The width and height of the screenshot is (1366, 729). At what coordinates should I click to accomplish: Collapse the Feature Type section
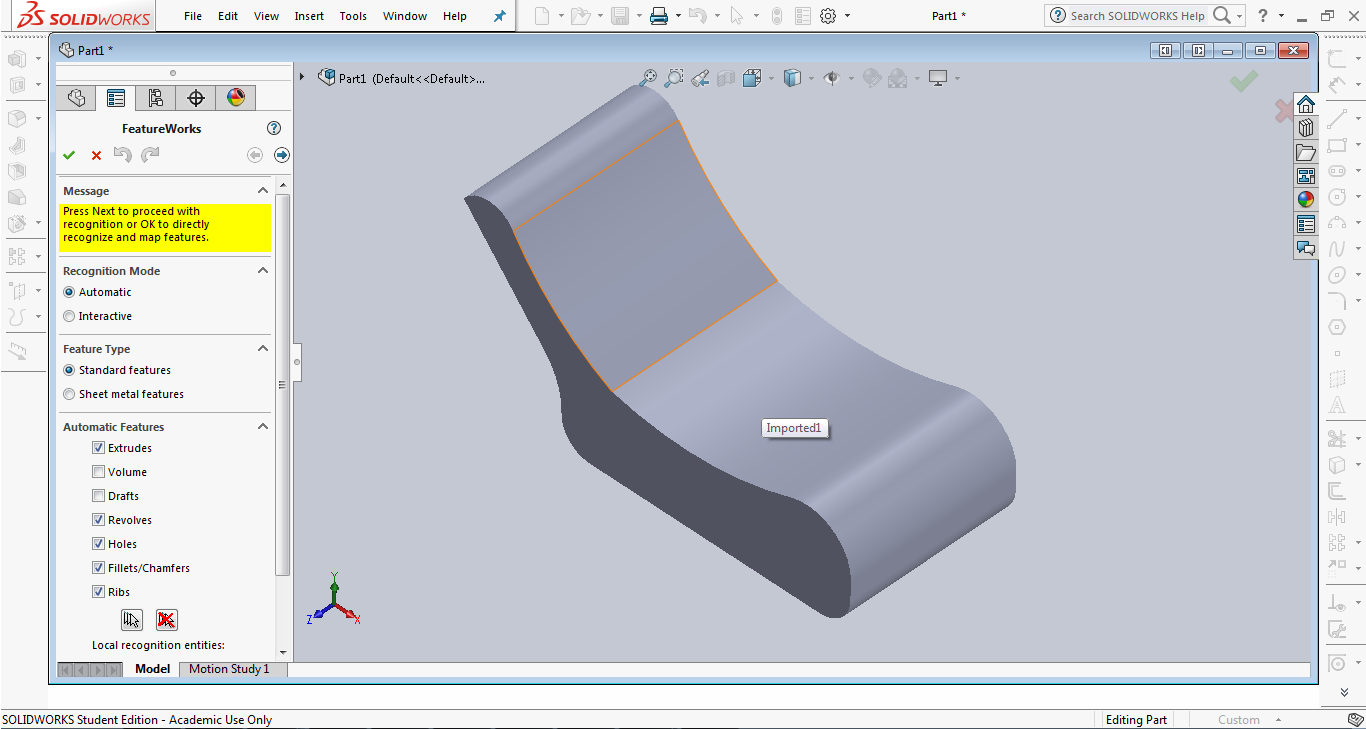[263, 348]
